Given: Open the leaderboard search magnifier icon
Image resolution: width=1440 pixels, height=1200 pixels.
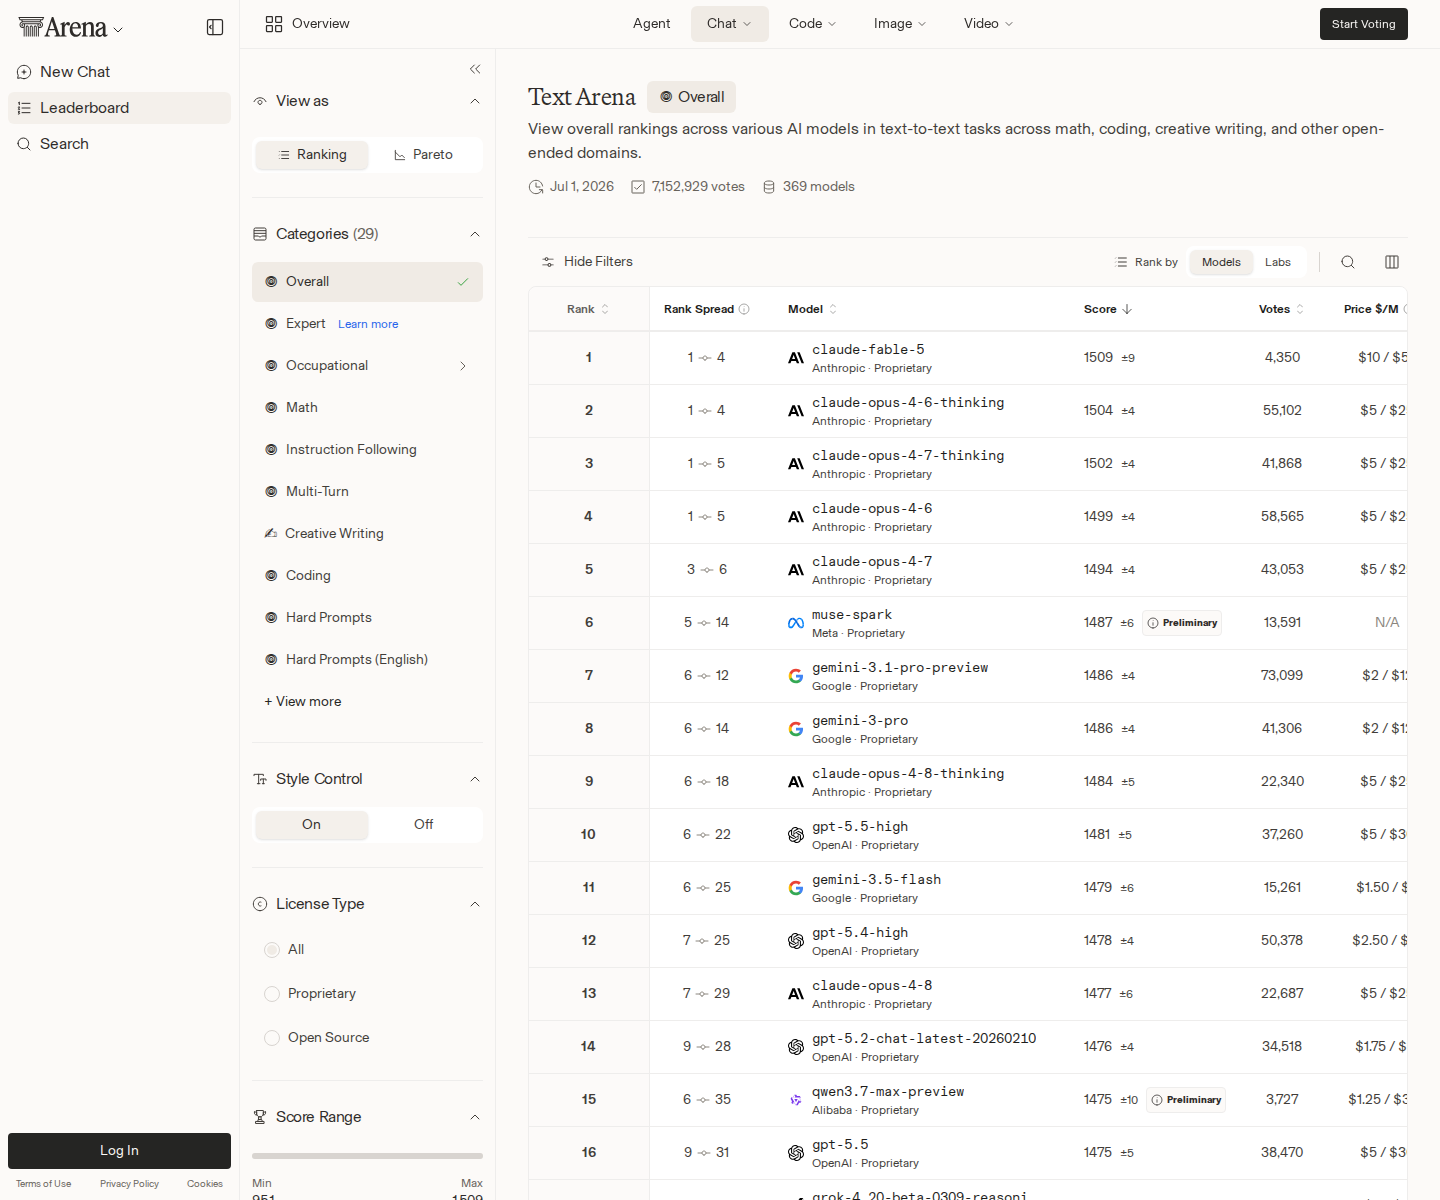Looking at the screenshot, I should tap(1348, 262).
